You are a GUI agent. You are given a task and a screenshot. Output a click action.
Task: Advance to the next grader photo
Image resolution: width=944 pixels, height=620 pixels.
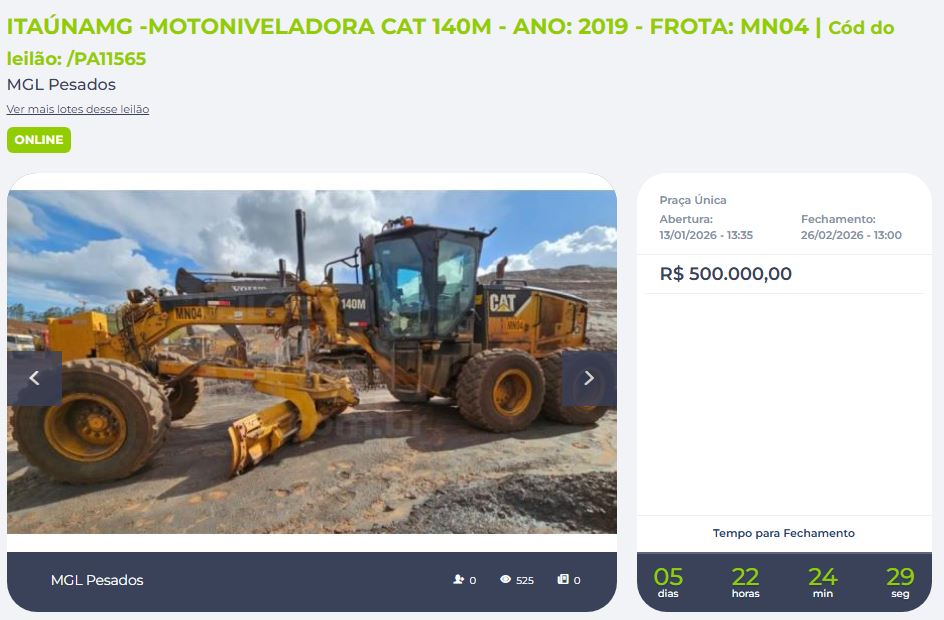(589, 378)
